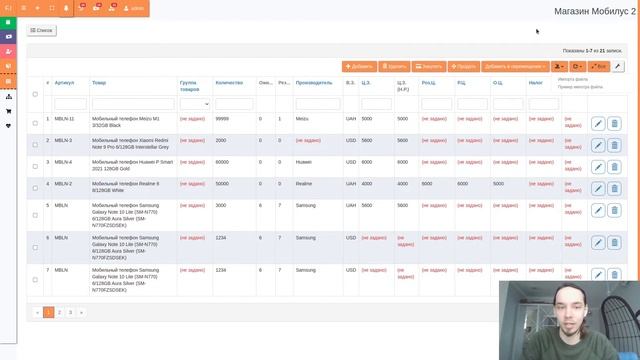Focus the Производитель filter input field

(x=318, y=104)
